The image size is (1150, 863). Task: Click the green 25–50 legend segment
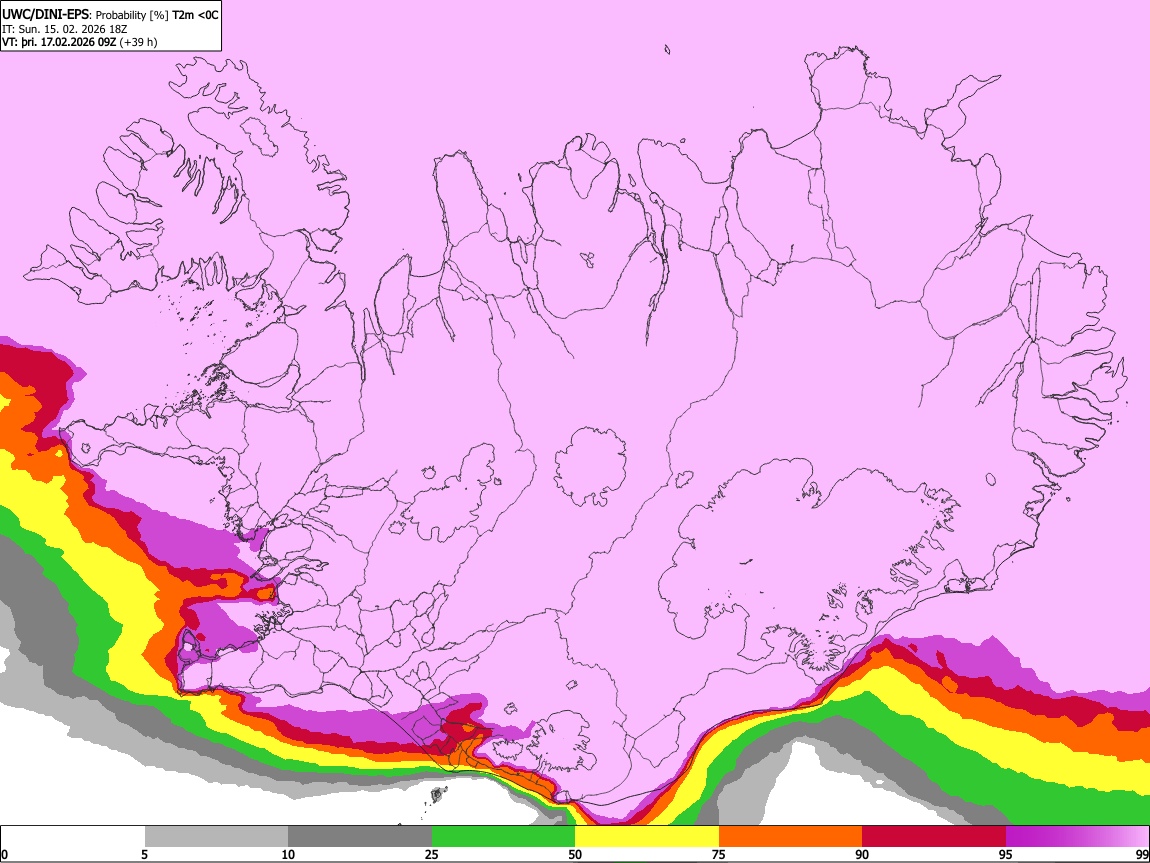pyautogui.click(x=503, y=837)
